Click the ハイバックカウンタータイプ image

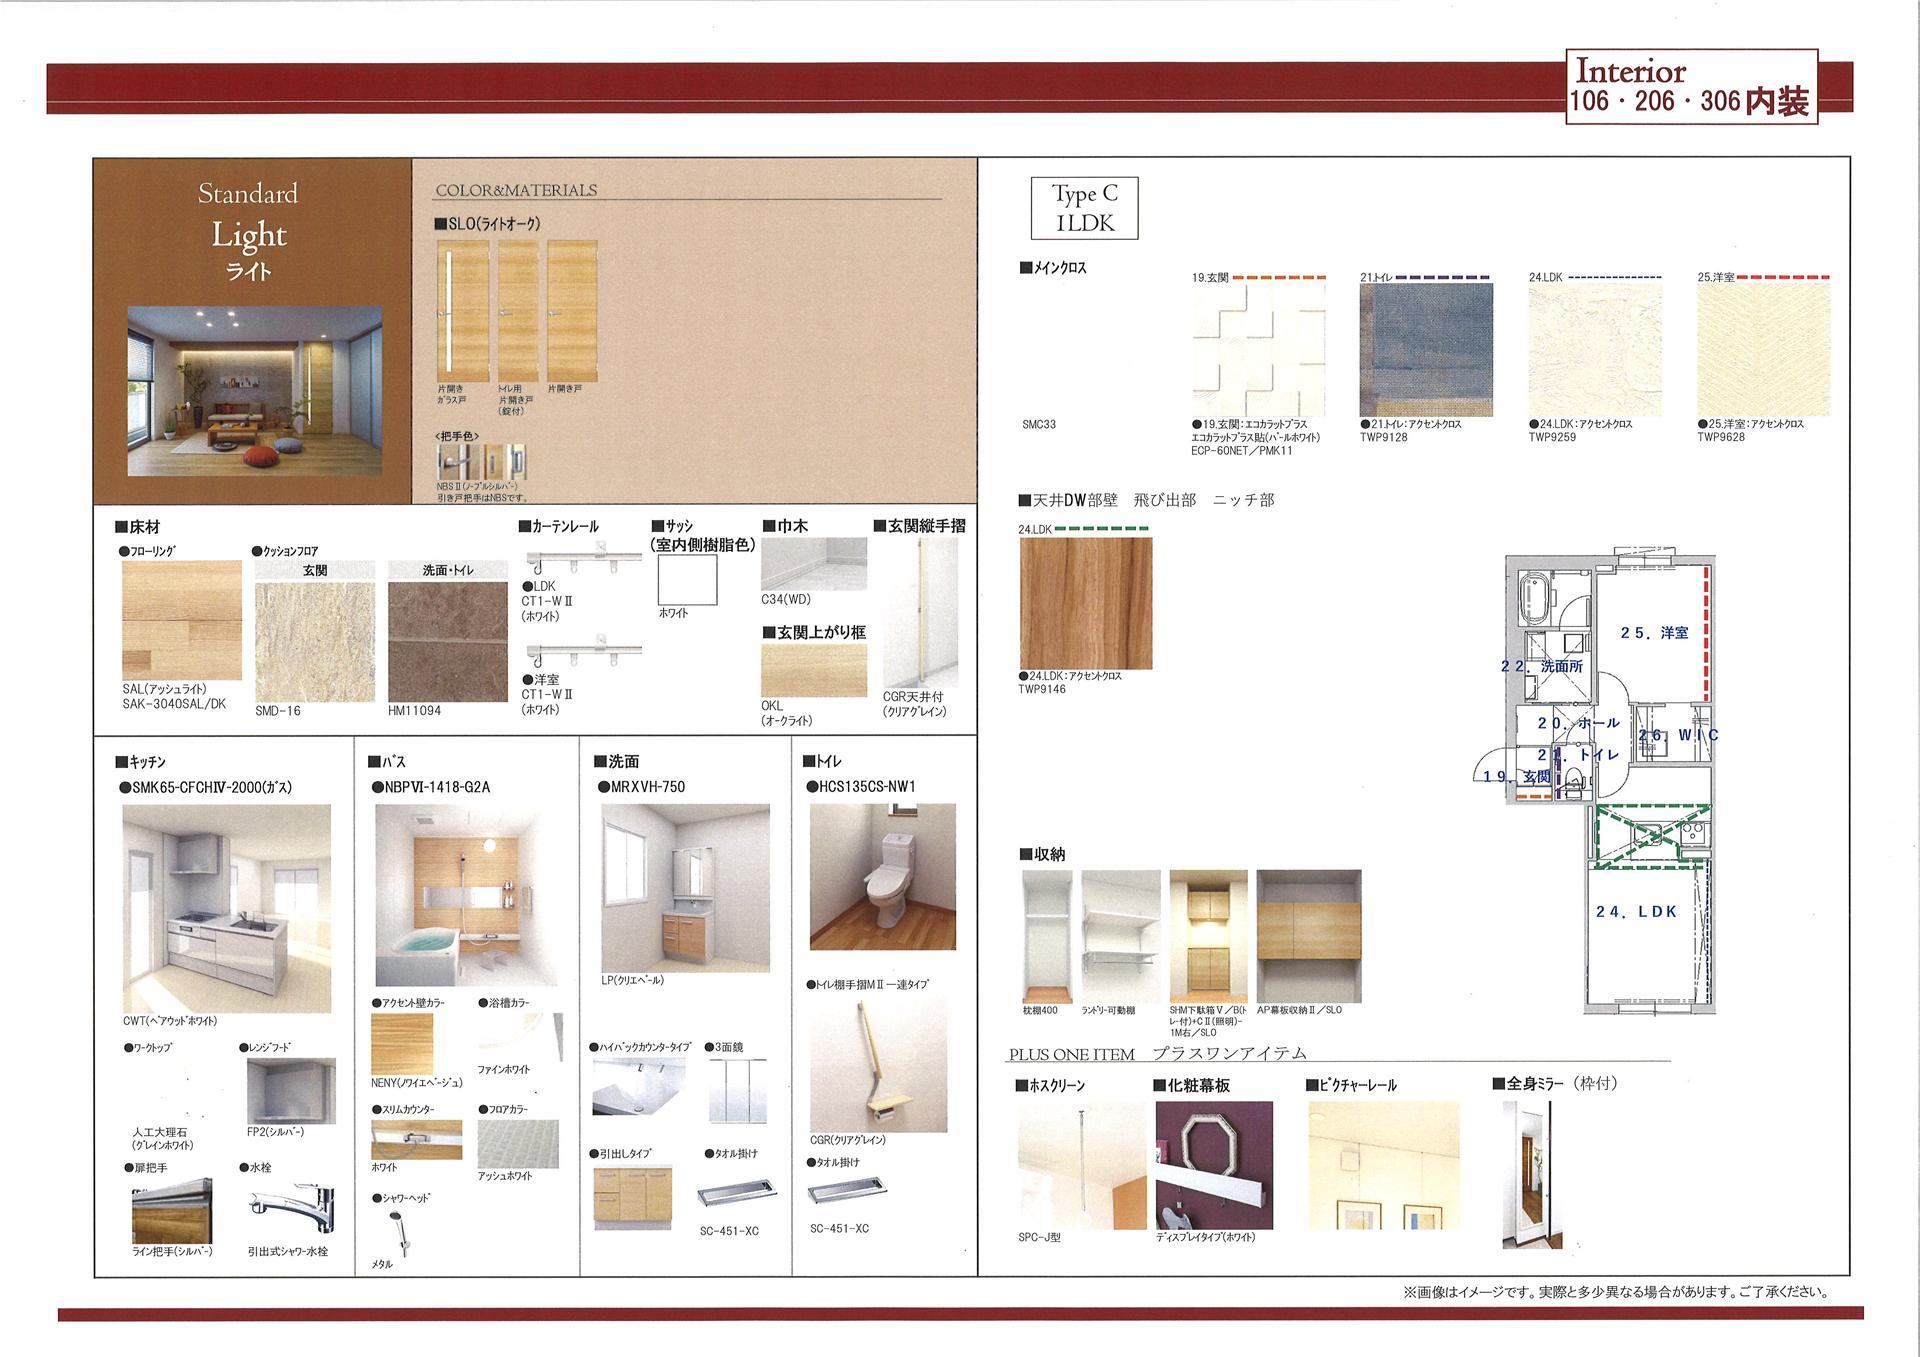coord(639,1087)
